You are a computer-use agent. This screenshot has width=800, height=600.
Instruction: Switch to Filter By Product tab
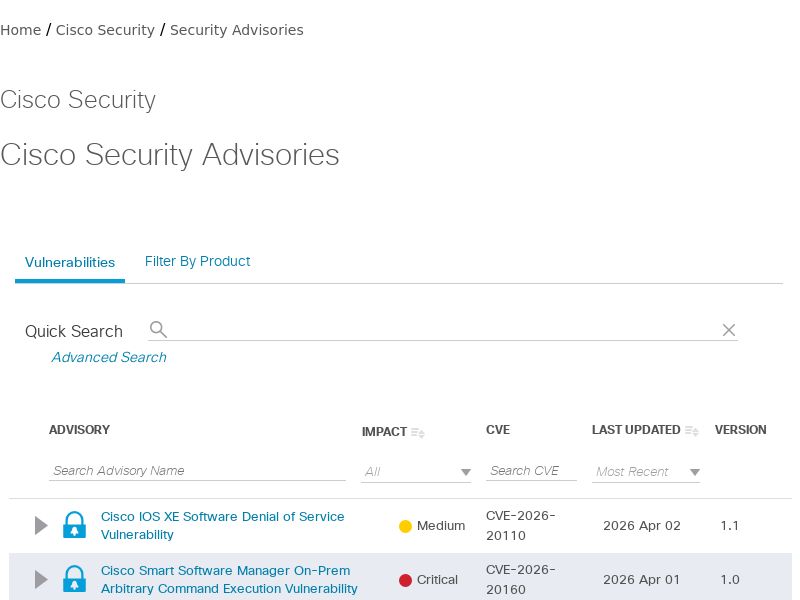(197, 261)
